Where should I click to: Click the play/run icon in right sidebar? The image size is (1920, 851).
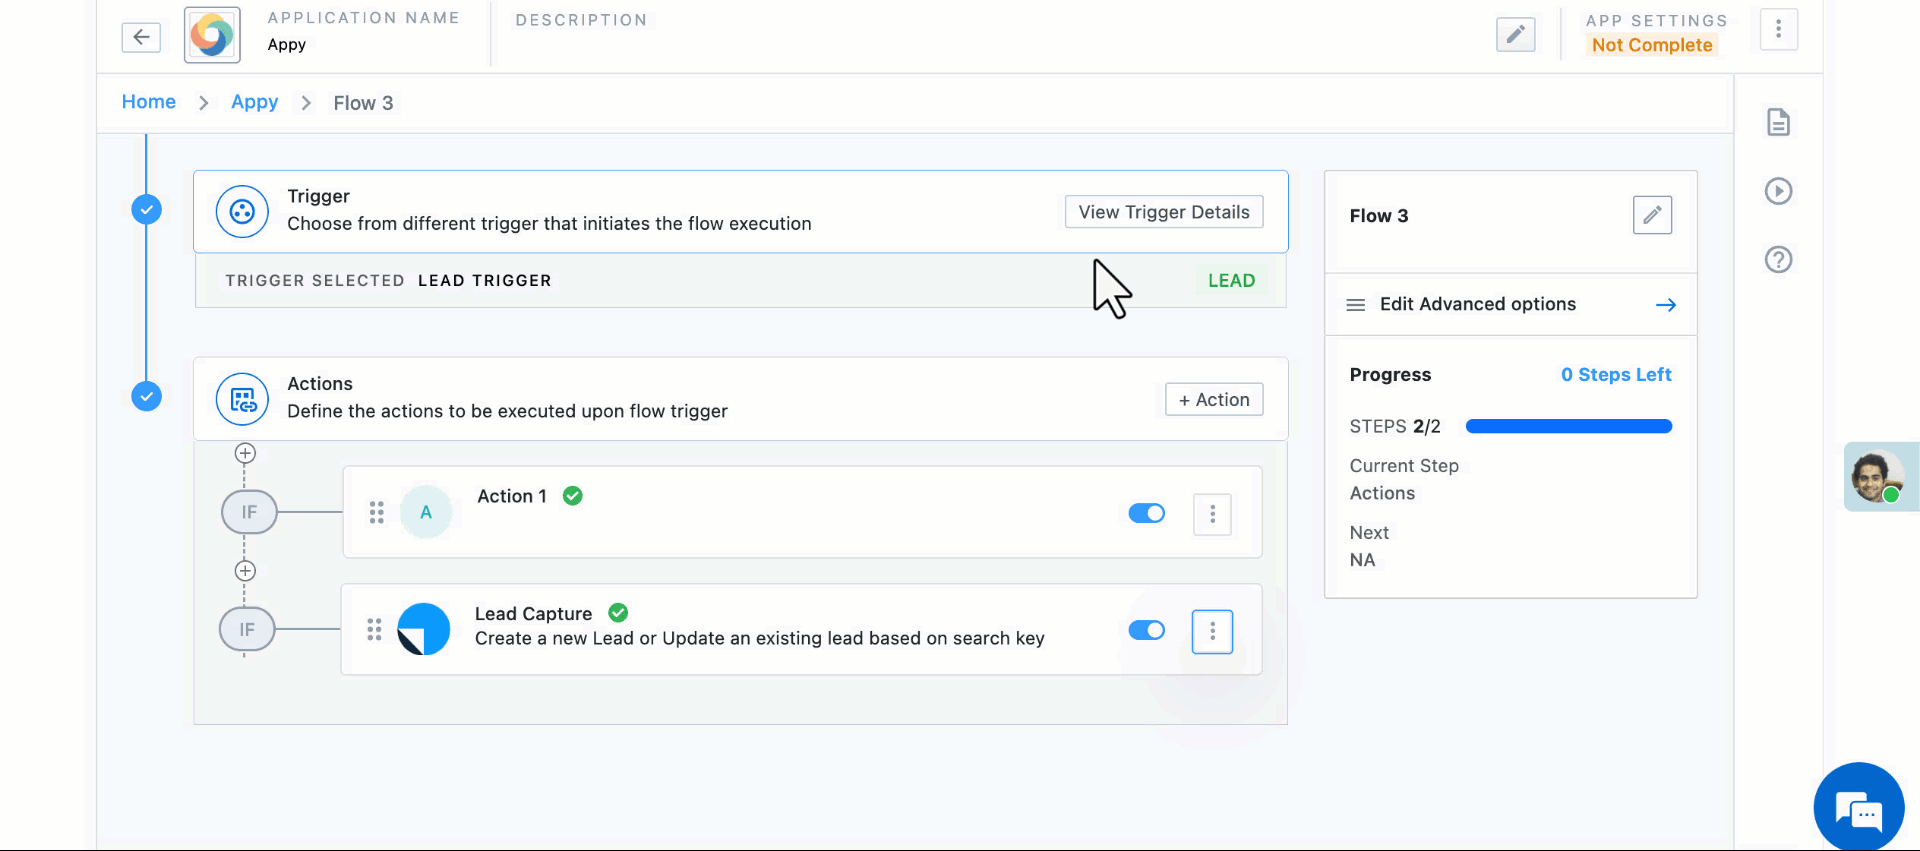1778,191
